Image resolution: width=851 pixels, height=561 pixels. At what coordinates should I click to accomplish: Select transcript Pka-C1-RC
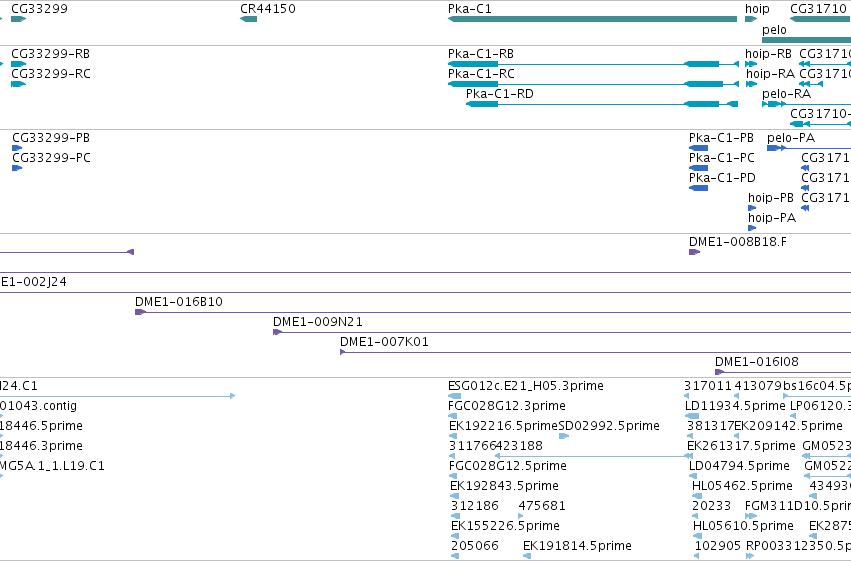593,84
